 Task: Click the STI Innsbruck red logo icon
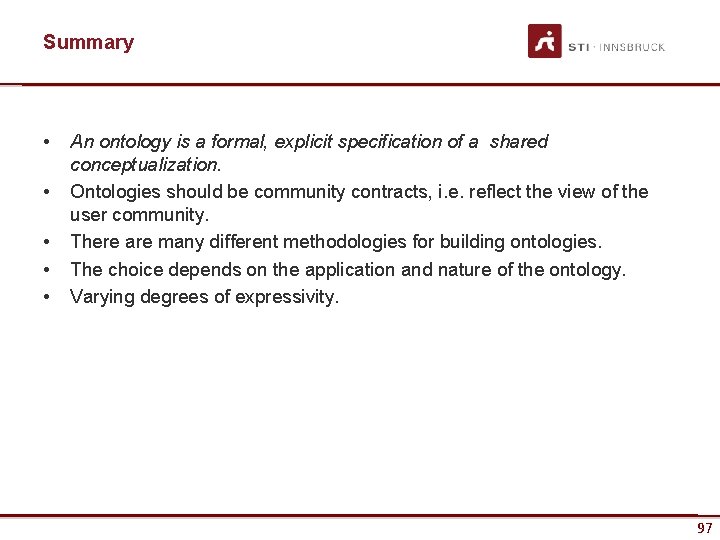545,41
